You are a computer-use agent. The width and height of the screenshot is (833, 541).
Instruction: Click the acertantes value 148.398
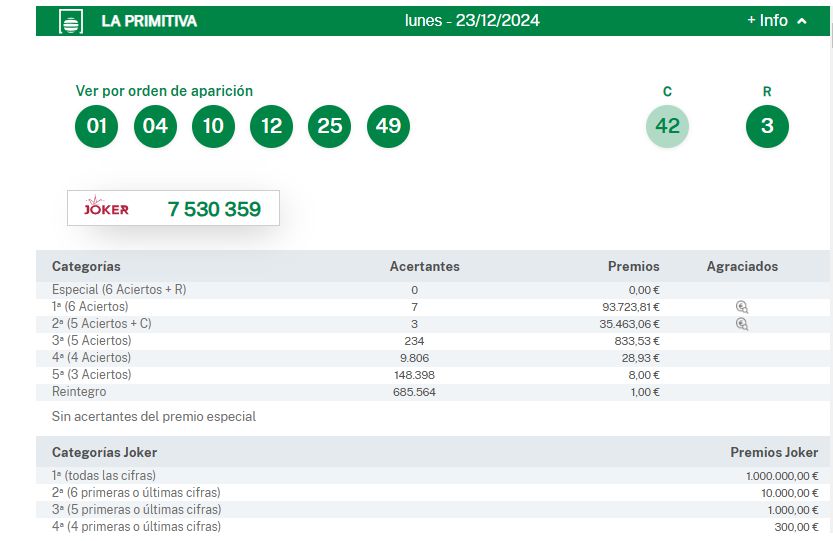[414, 375]
